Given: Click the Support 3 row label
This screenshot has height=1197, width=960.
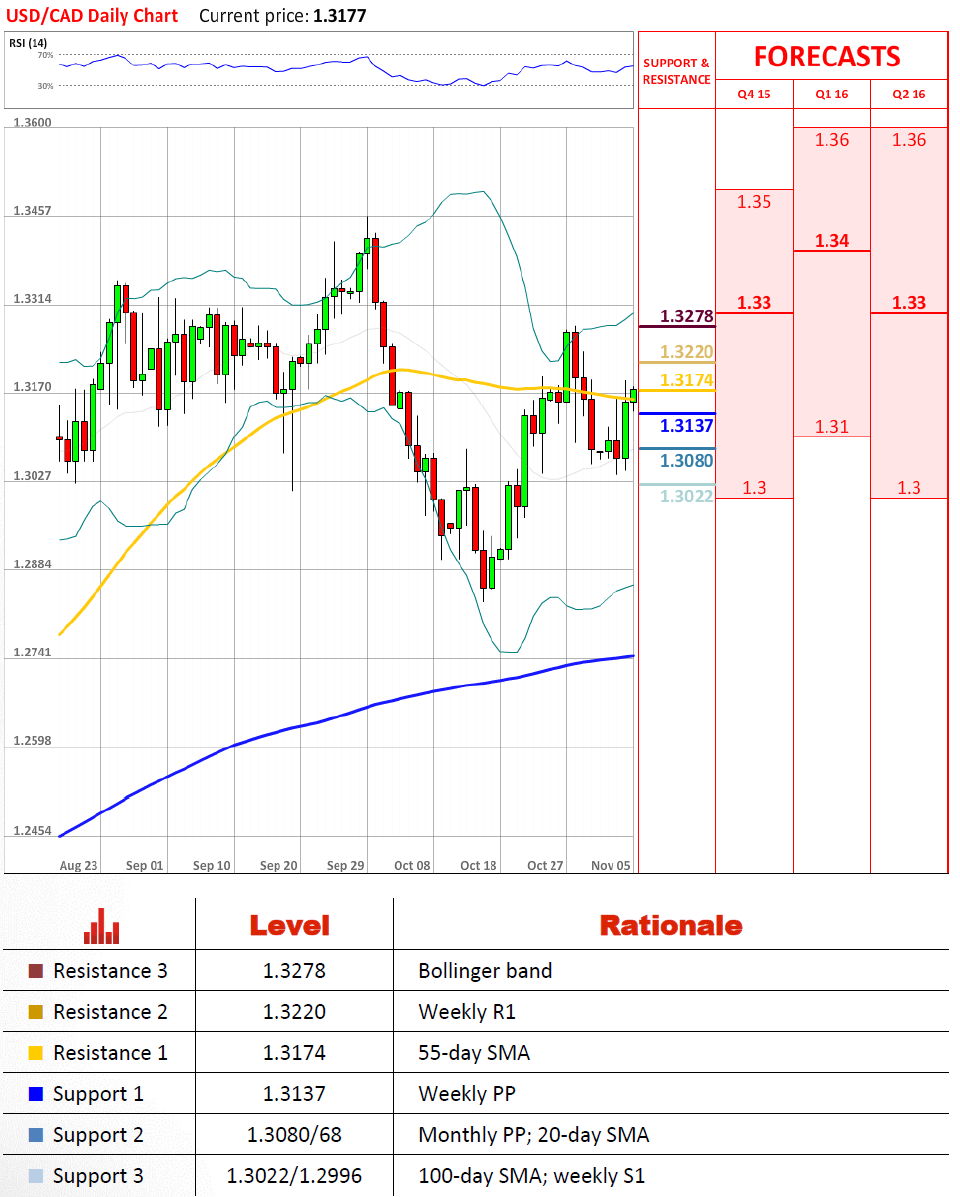Looking at the screenshot, I should pyautogui.click(x=98, y=1176).
